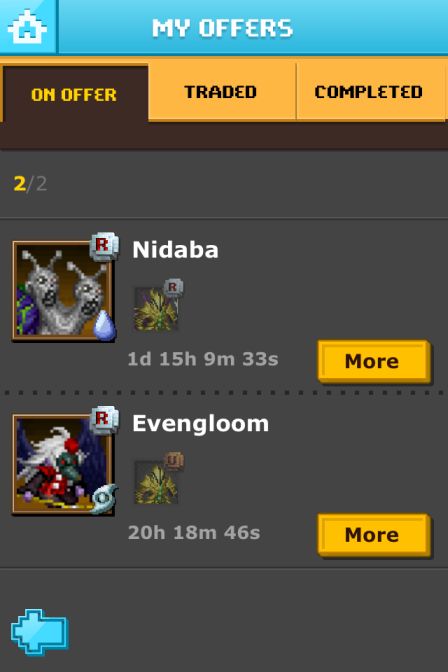Select the On Offer tab
Image resolution: width=448 pixels, height=672 pixels.
(x=74, y=94)
